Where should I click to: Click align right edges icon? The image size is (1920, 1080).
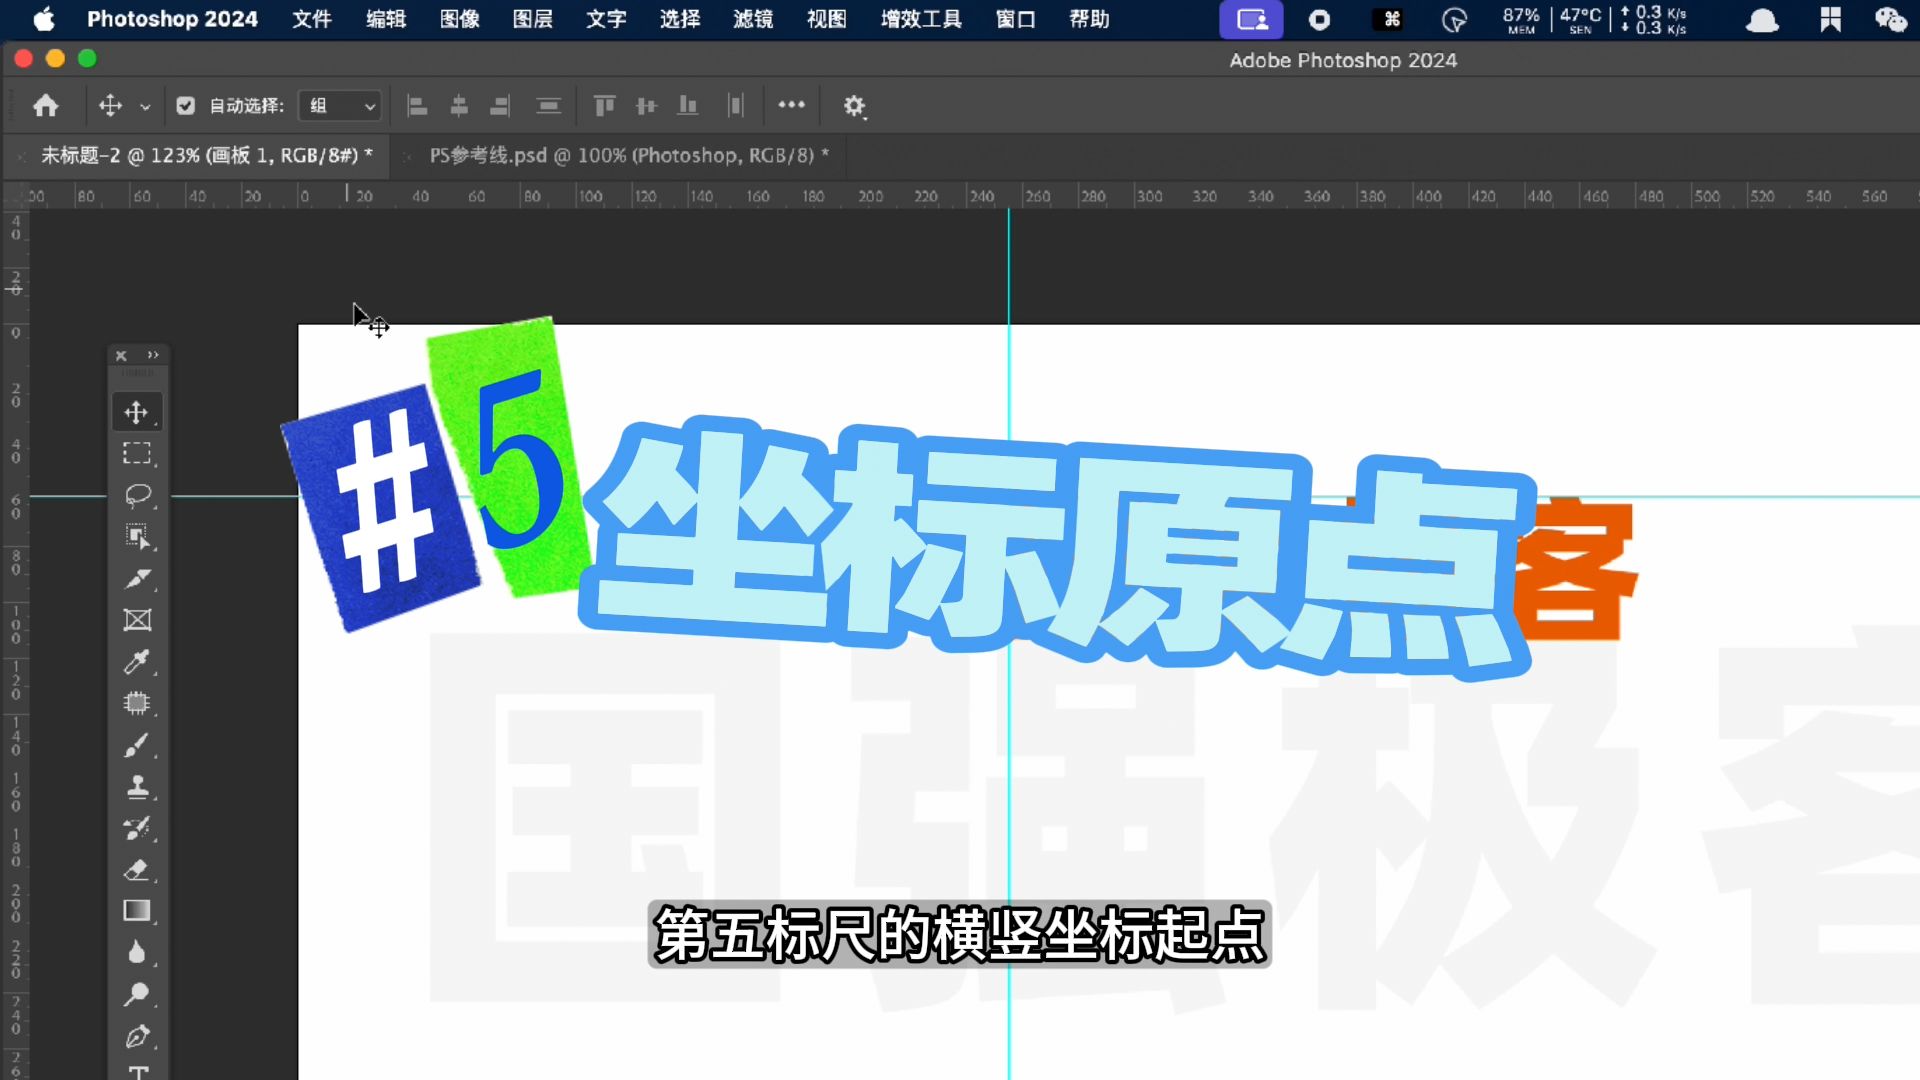point(500,105)
